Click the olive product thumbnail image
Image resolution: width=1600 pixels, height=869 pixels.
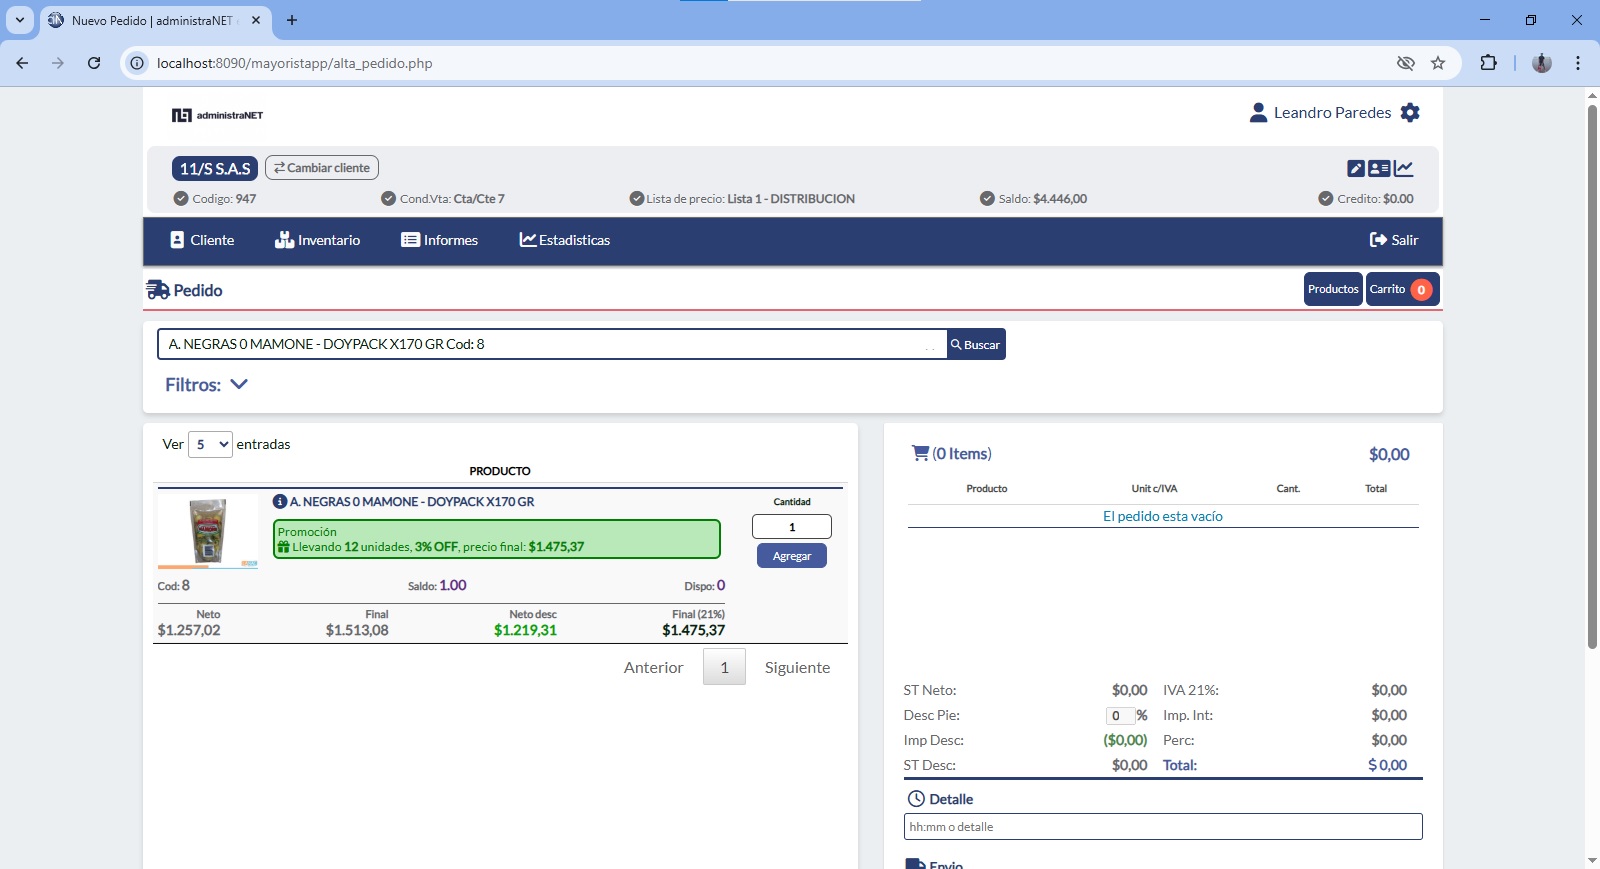point(208,531)
